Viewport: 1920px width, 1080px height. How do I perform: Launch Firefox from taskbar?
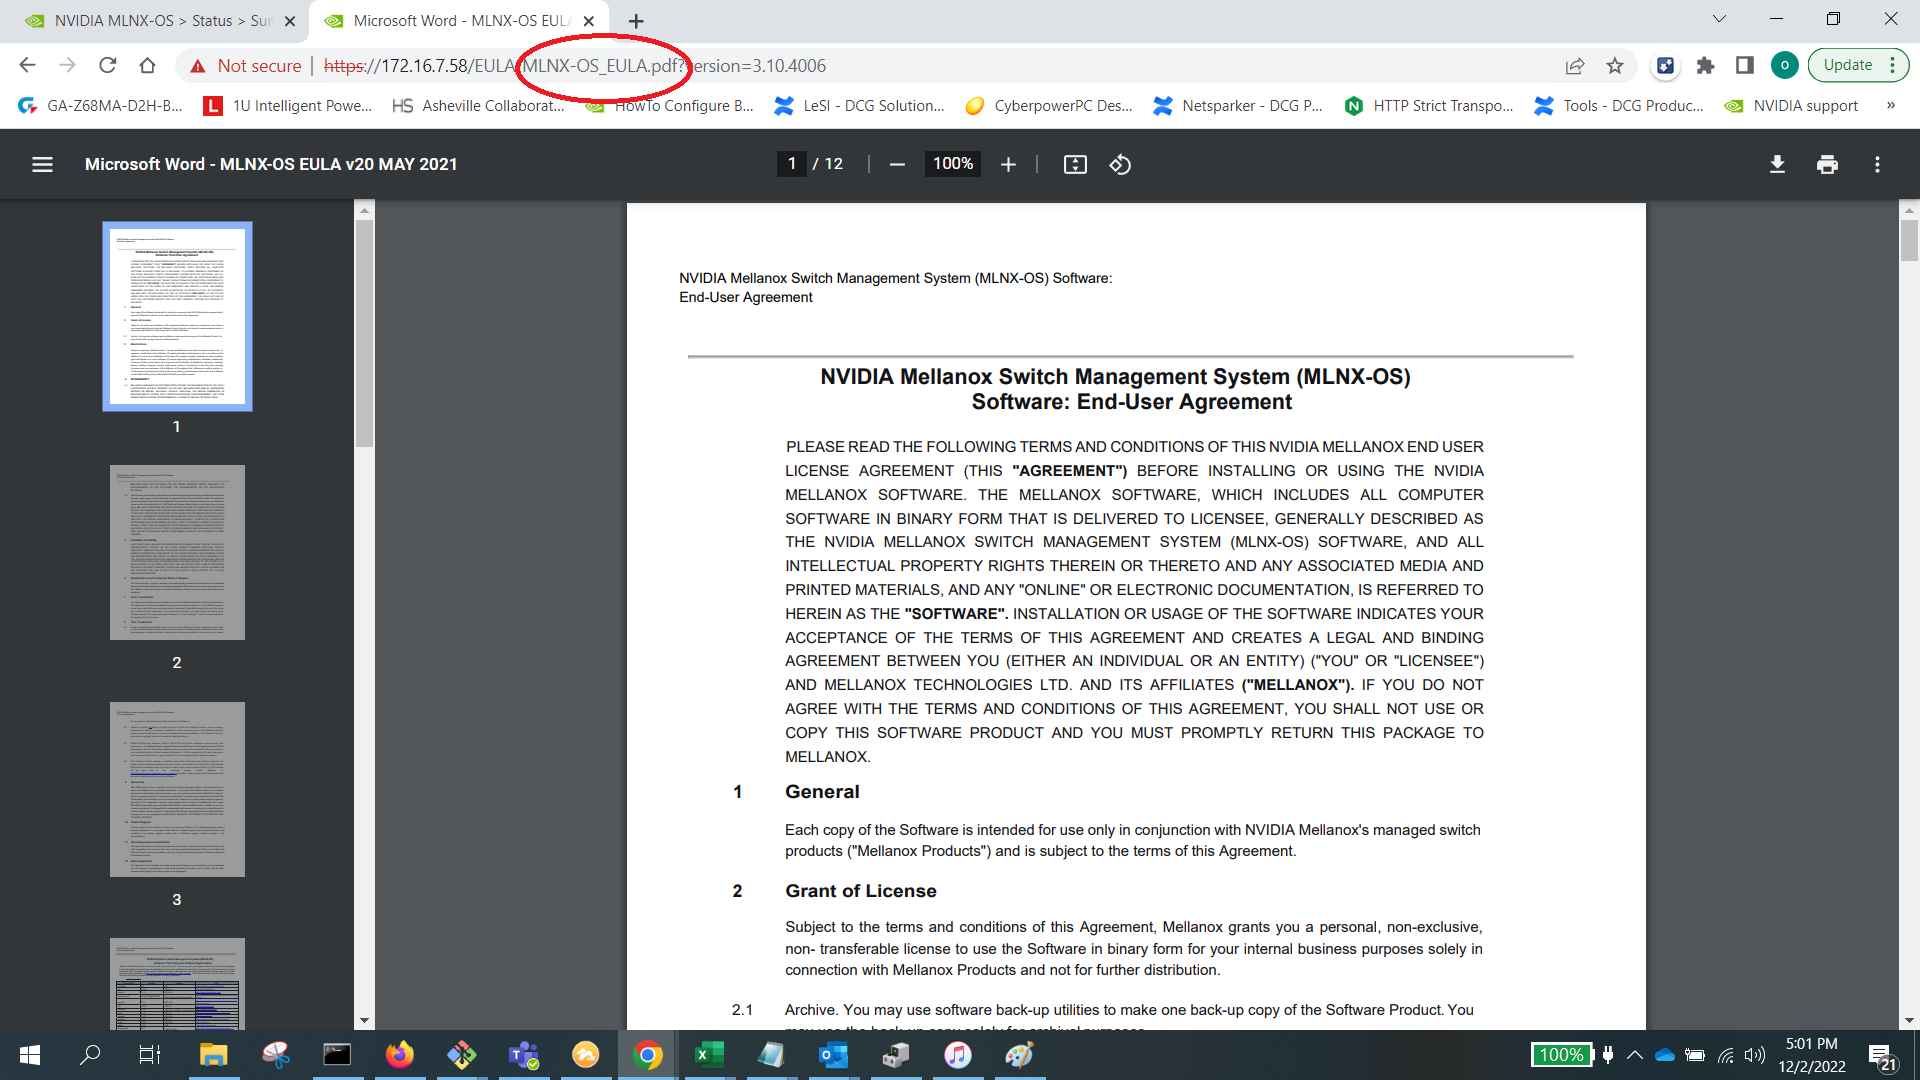click(399, 1055)
